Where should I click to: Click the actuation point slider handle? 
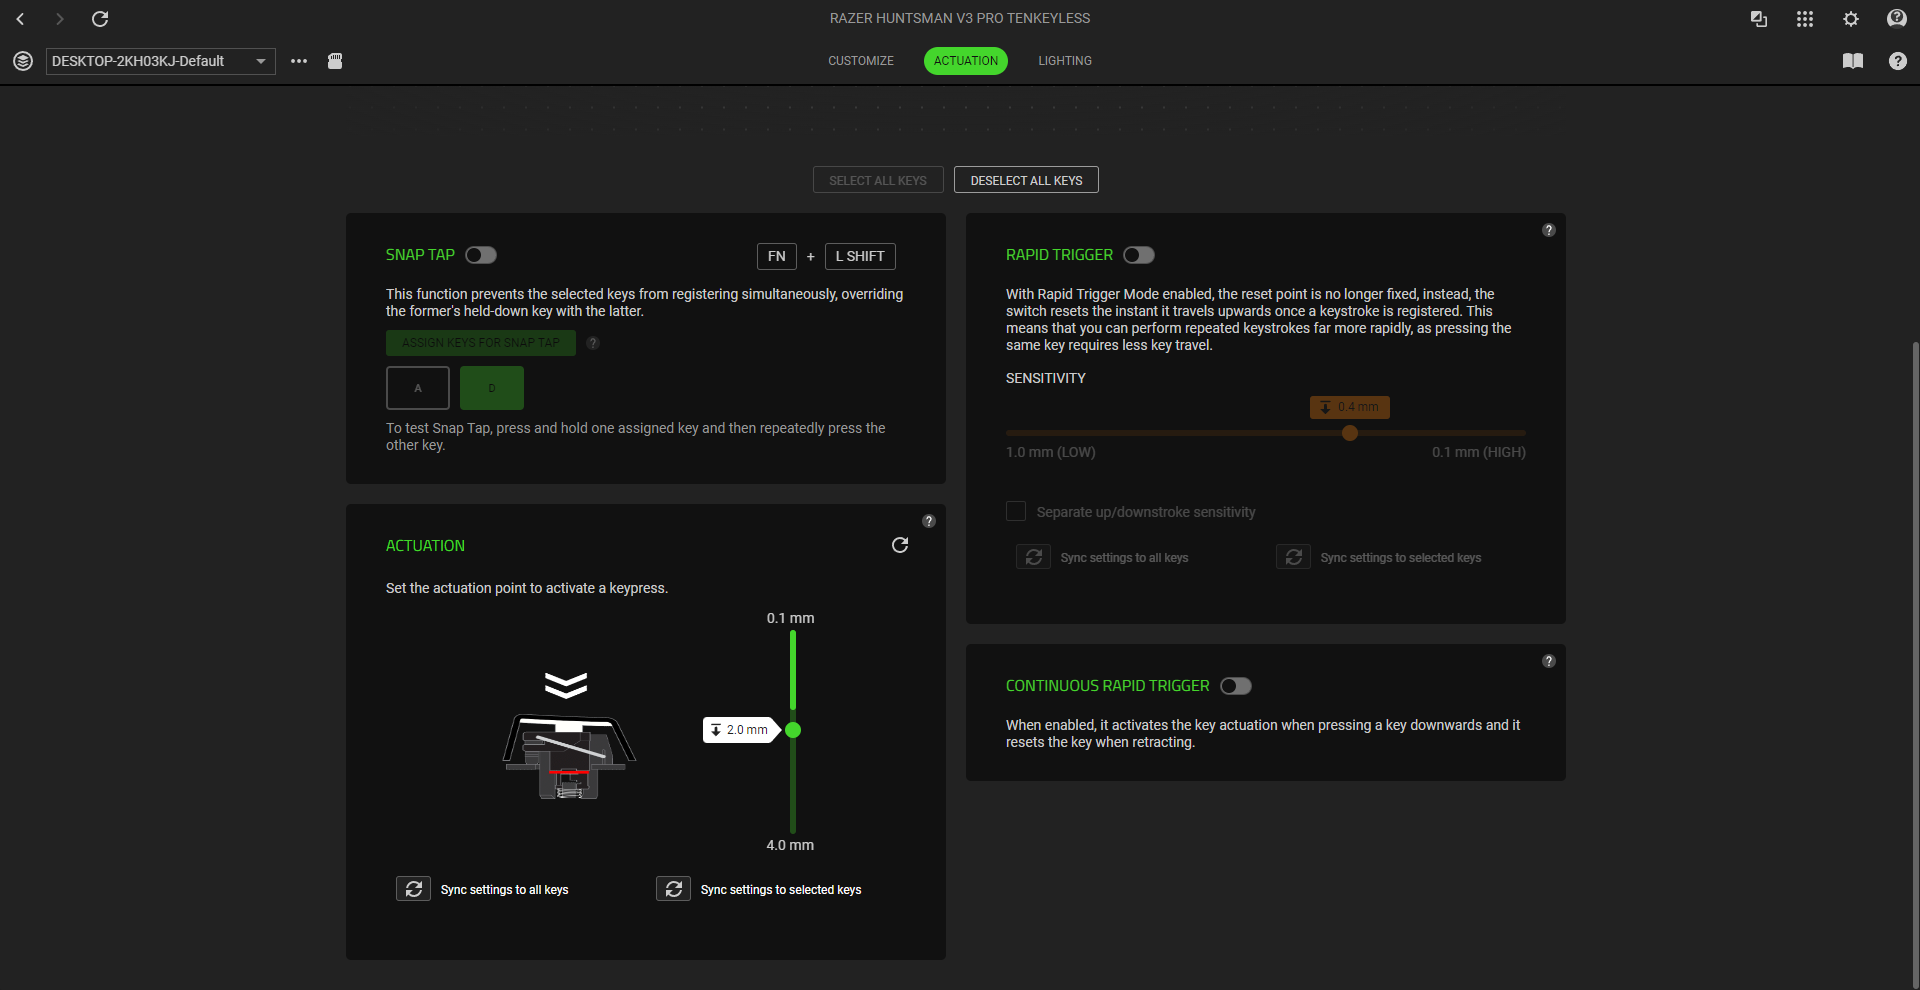[x=793, y=730]
